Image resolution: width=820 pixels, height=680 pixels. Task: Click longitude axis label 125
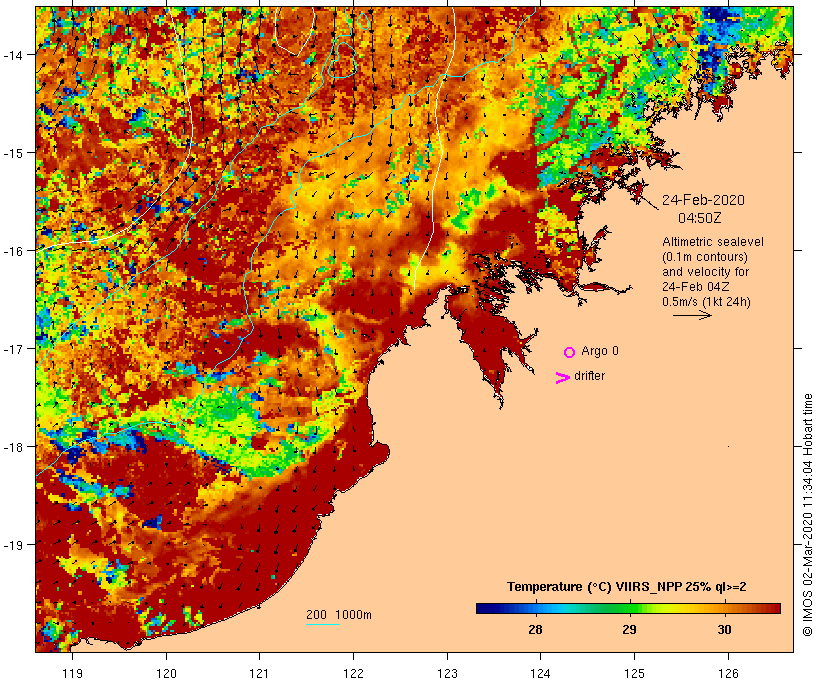[x=634, y=673]
